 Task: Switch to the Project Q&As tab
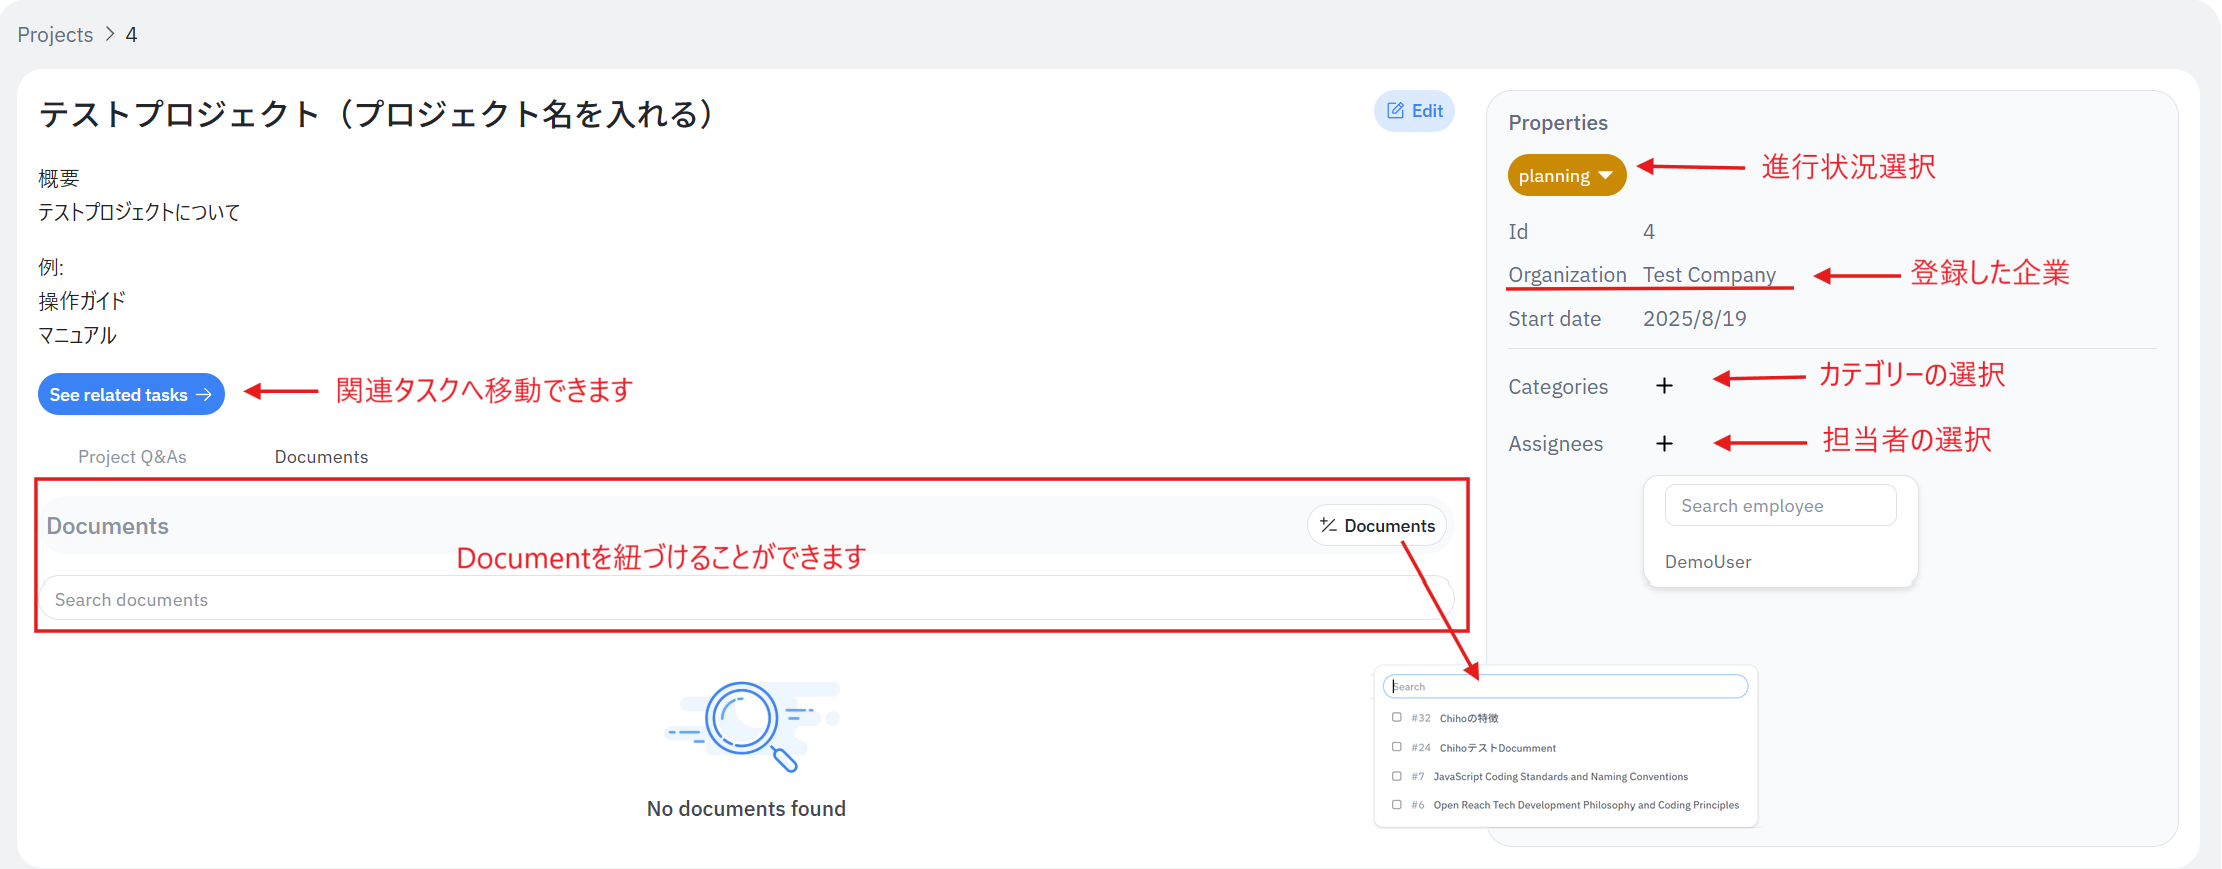coord(132,457)
